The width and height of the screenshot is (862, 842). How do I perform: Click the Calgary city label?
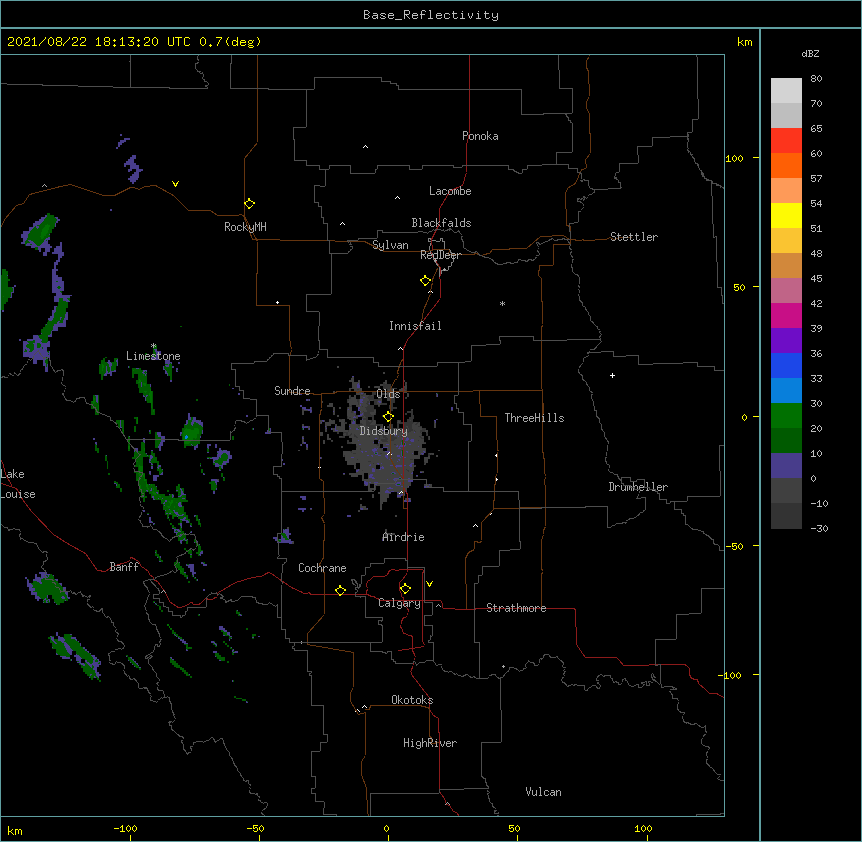coord(399,603)
